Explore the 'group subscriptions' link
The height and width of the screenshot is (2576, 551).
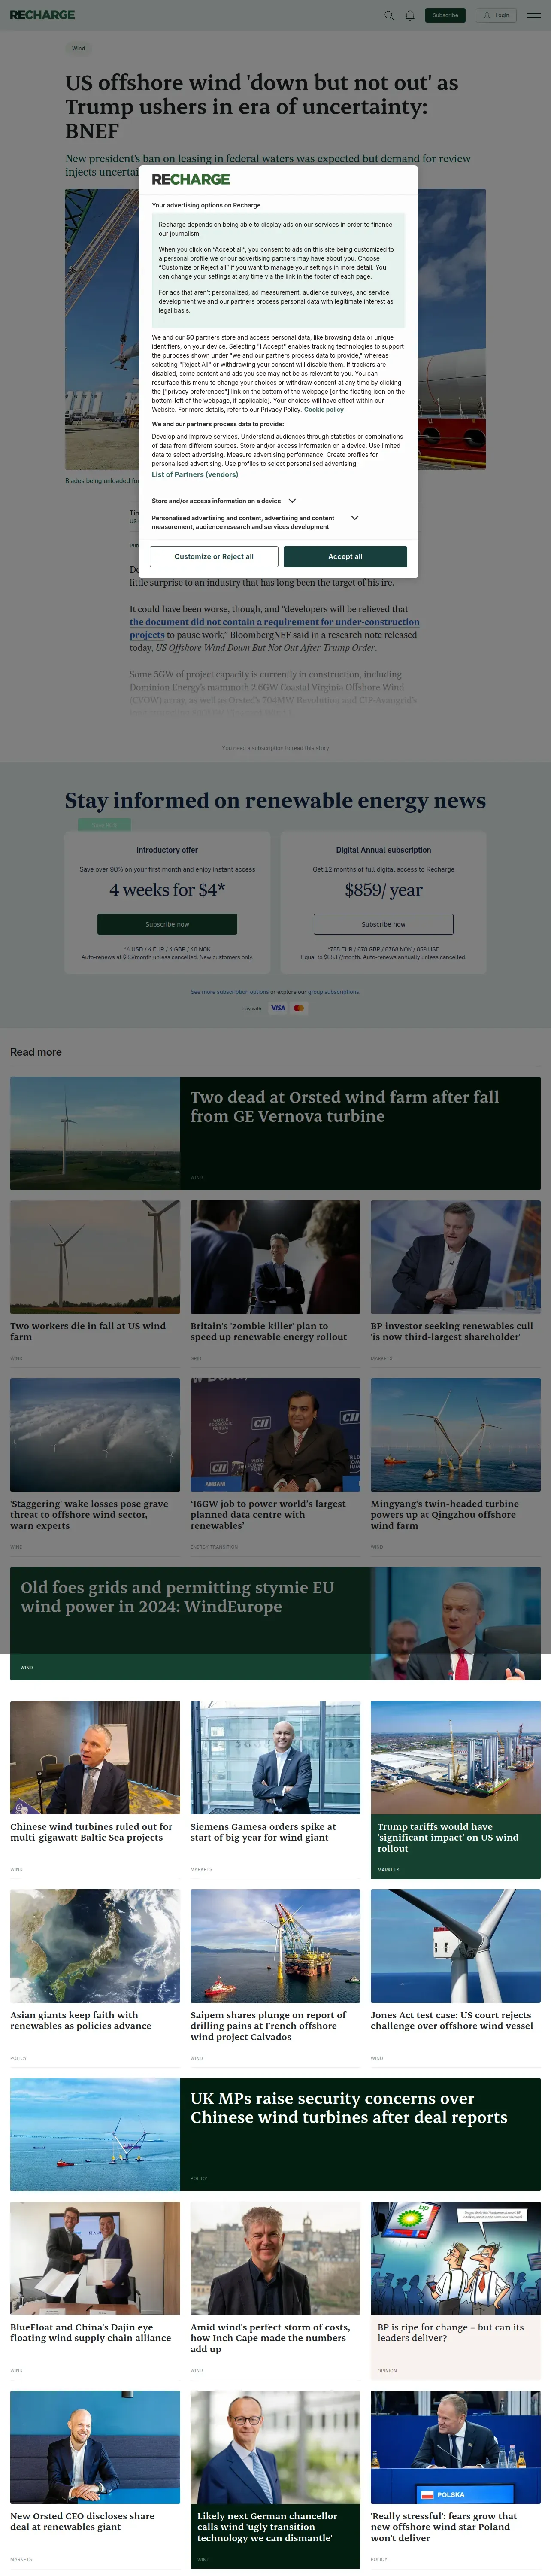coord(334,992)
